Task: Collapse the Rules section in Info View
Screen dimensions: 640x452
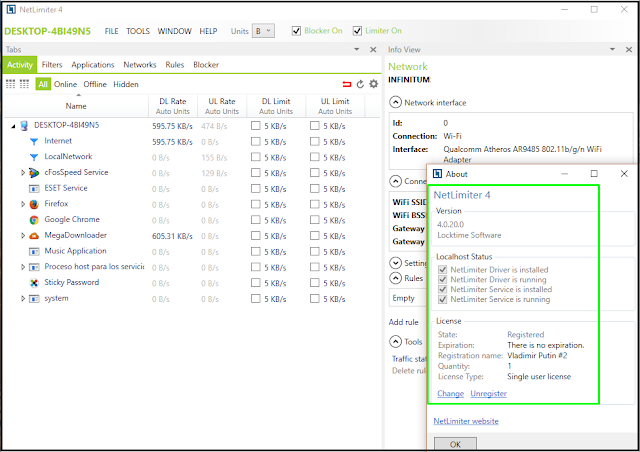Action: [395, 278]
